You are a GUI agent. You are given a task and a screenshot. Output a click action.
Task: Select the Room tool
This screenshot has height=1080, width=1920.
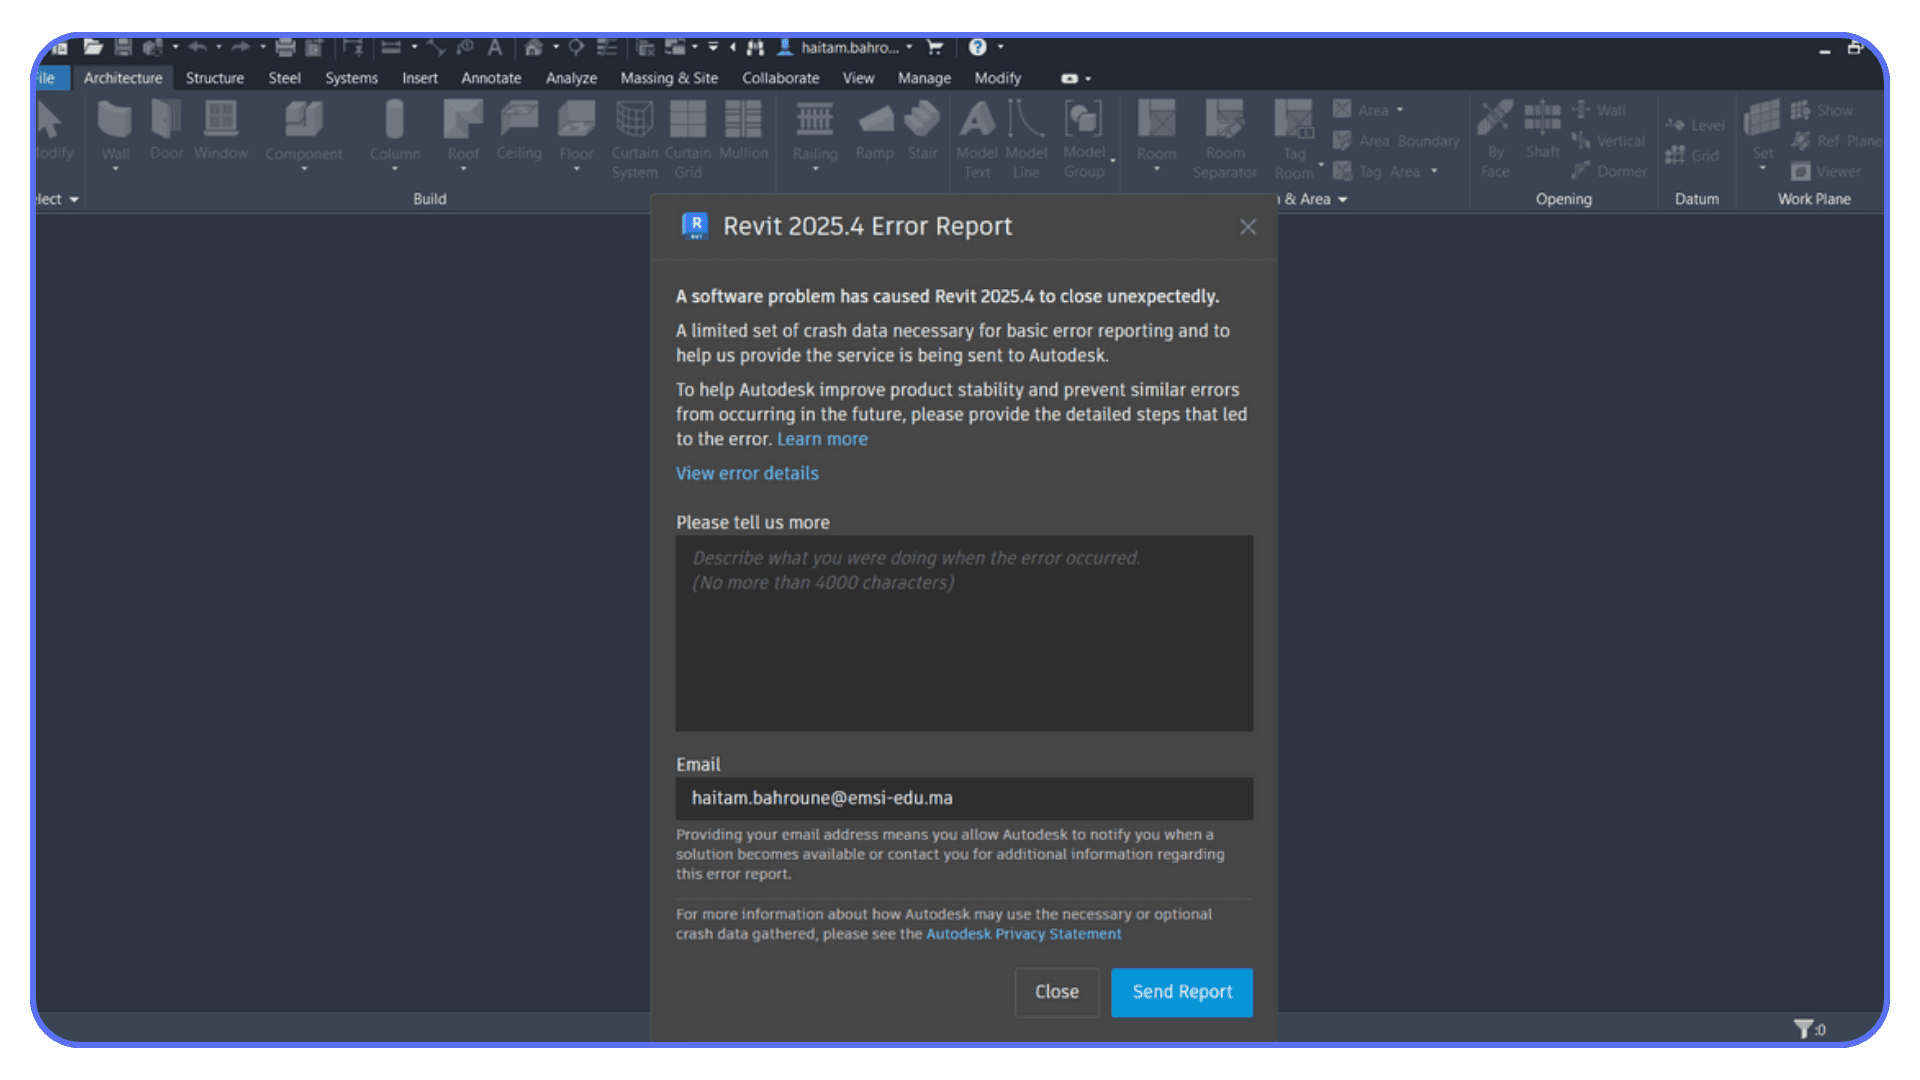[1156, 130]
